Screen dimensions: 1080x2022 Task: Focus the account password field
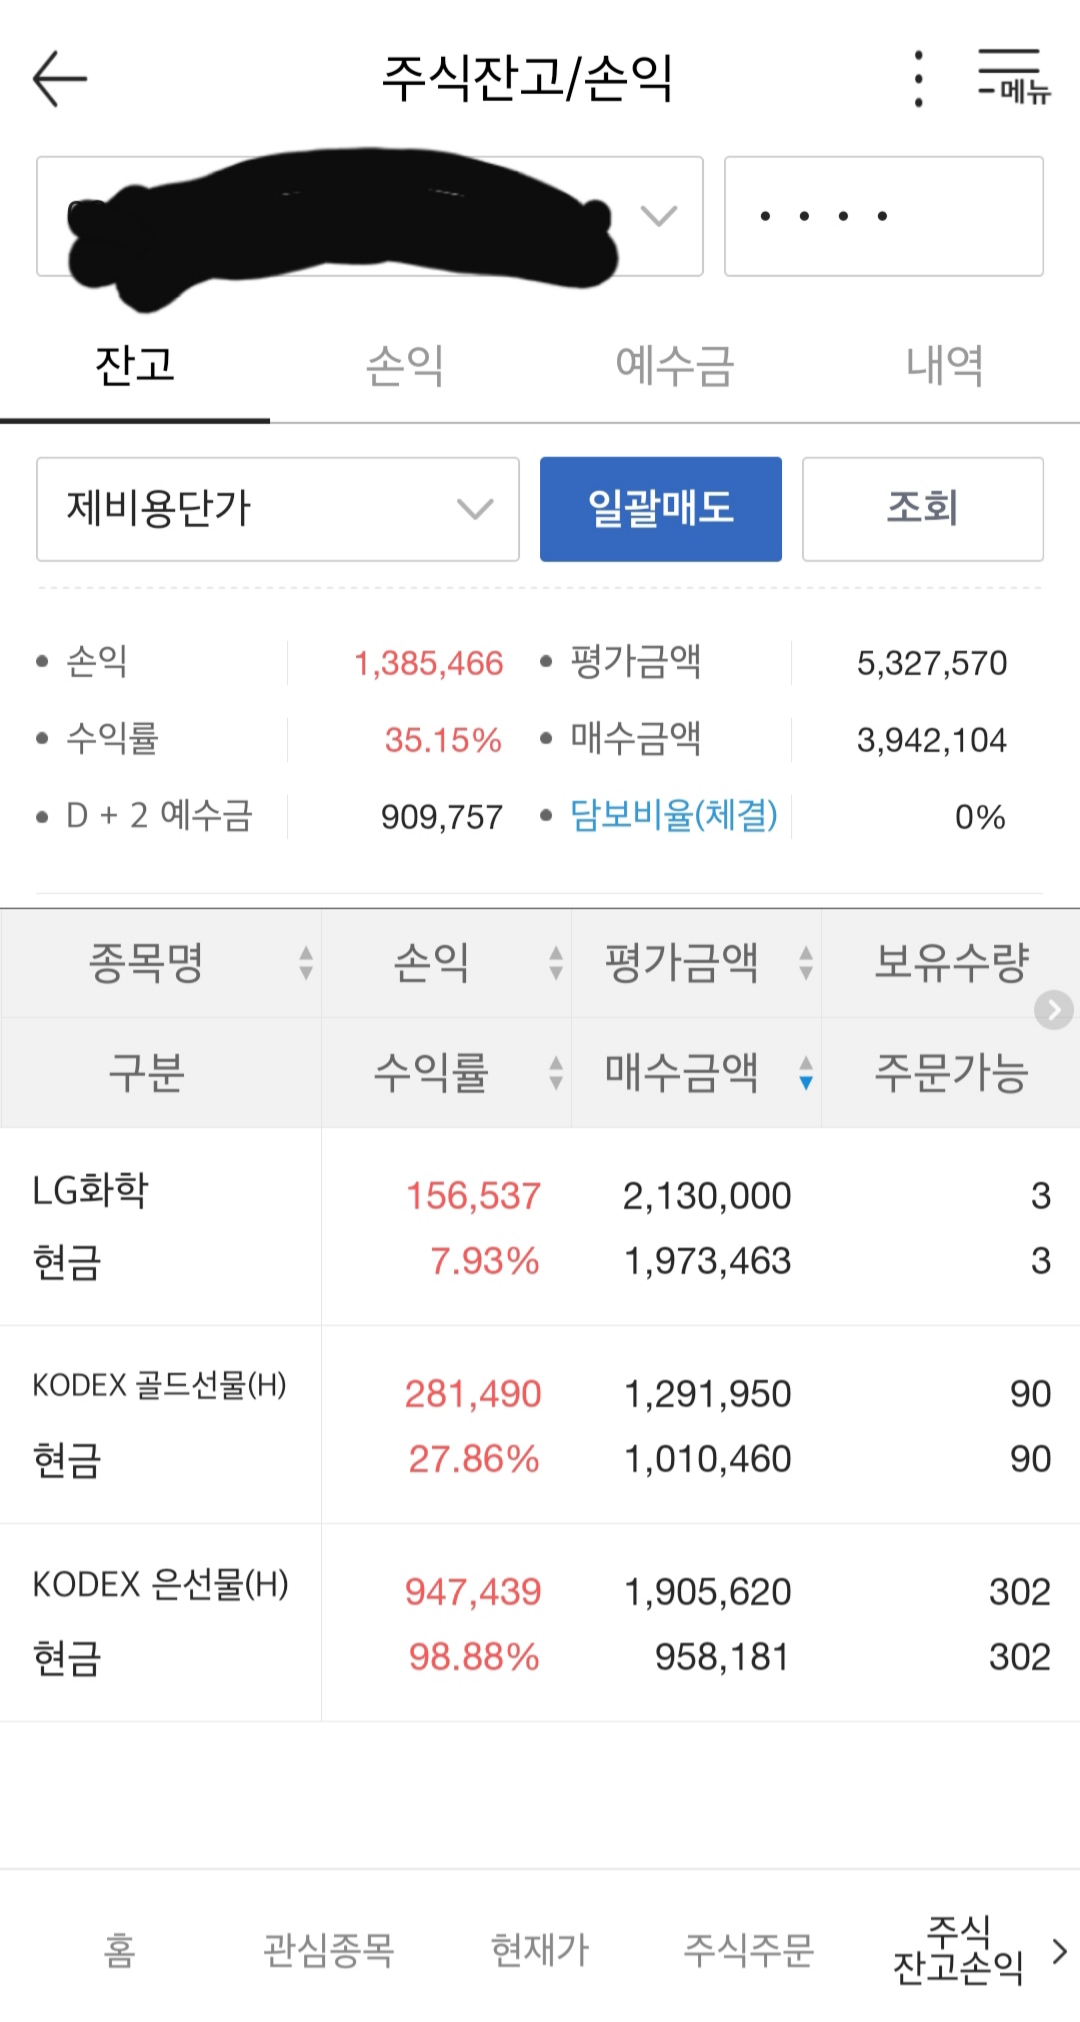(883, 216)
